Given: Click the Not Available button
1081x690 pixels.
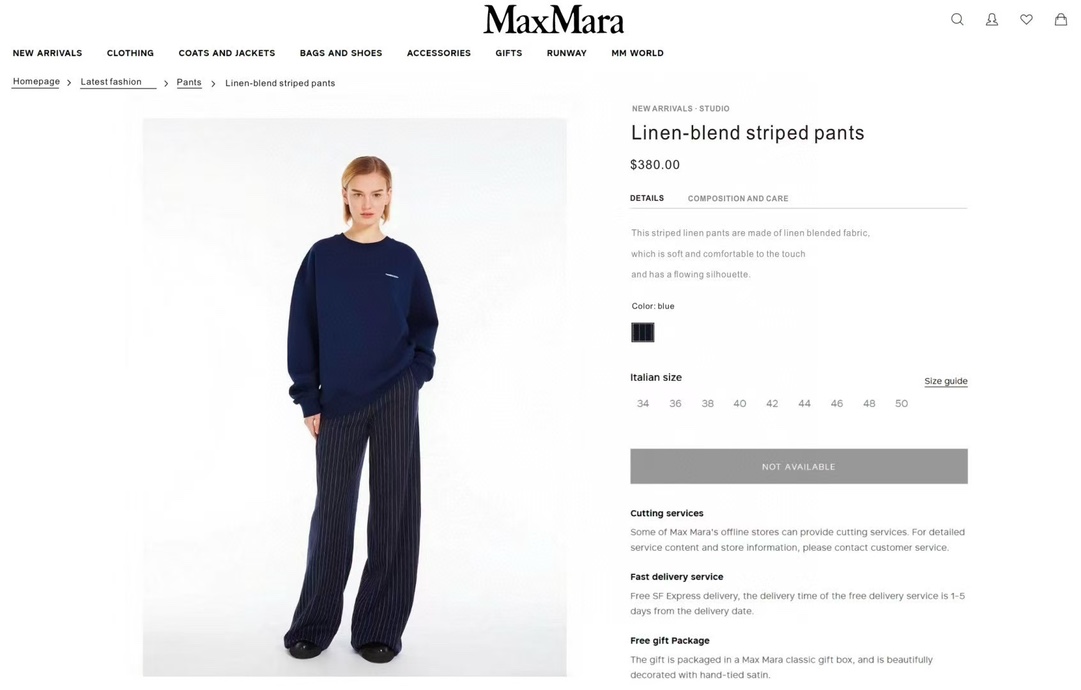Looking at the screenshot, I should [x=798, y=466].
